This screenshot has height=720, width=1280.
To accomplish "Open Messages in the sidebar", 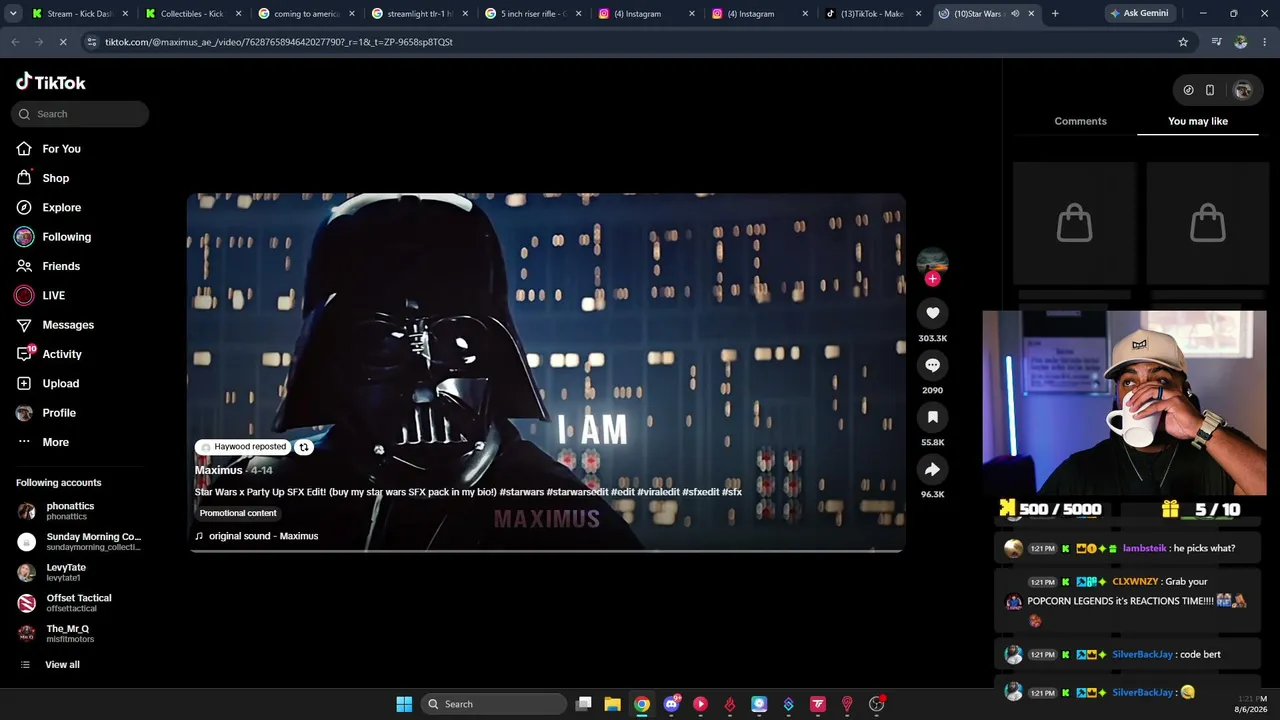I will click(x=68, y=325).
